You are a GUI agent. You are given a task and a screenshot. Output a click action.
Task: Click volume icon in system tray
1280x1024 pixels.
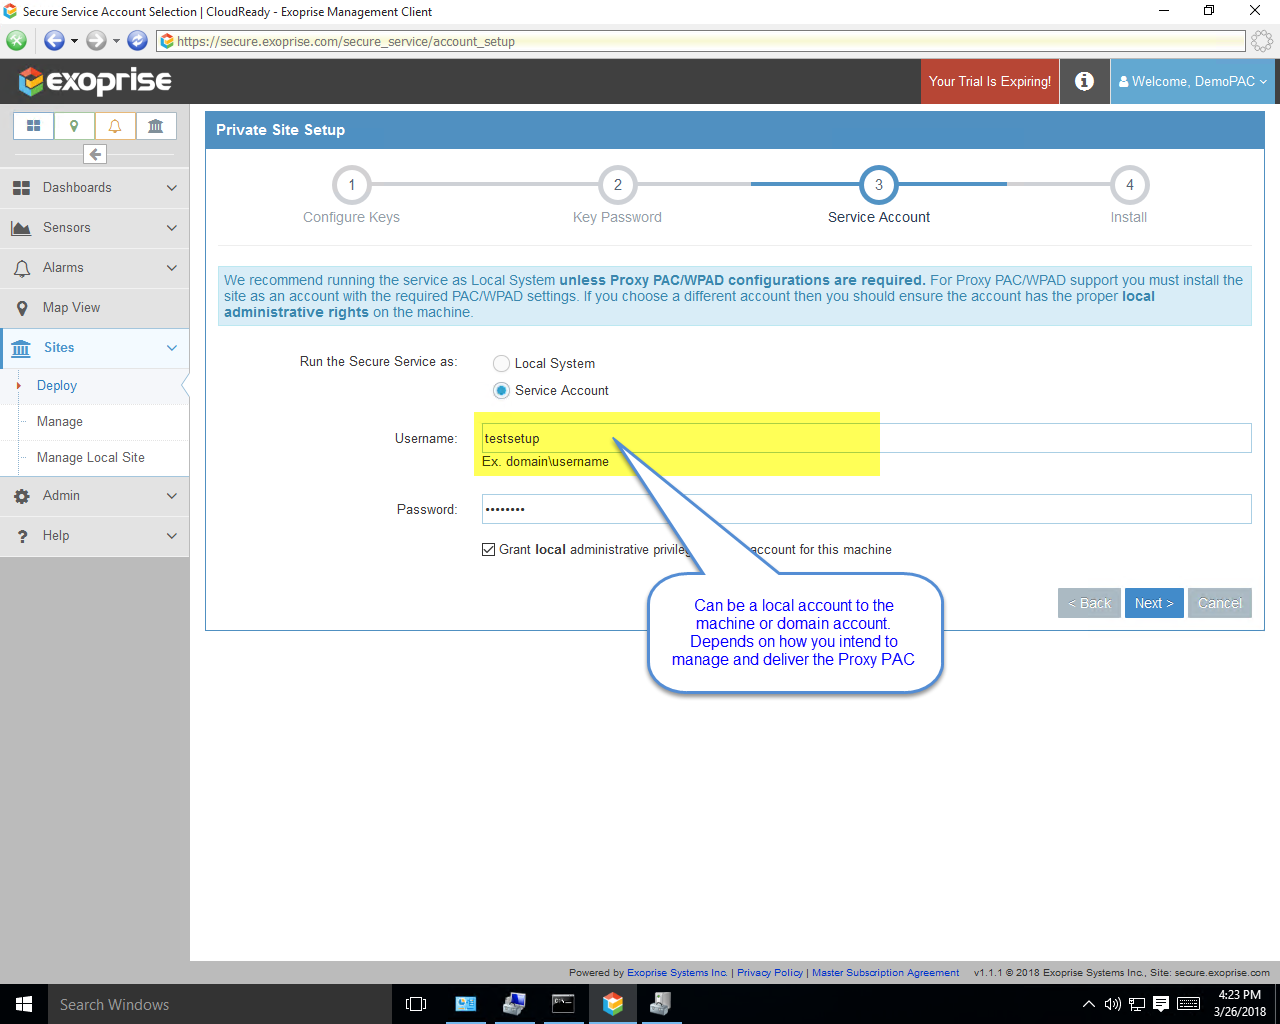pyautogui.click(x=1113, y=1004)
